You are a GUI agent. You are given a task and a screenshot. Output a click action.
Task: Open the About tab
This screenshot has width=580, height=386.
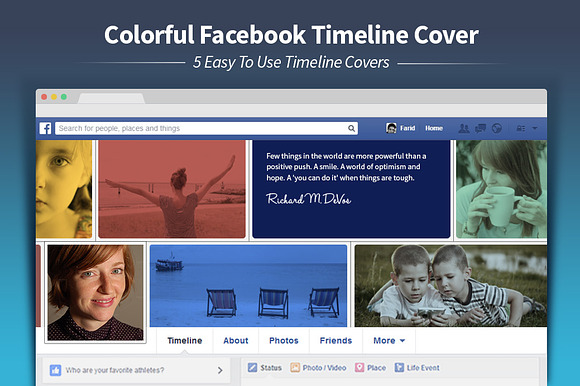click(x=236, y=341)
